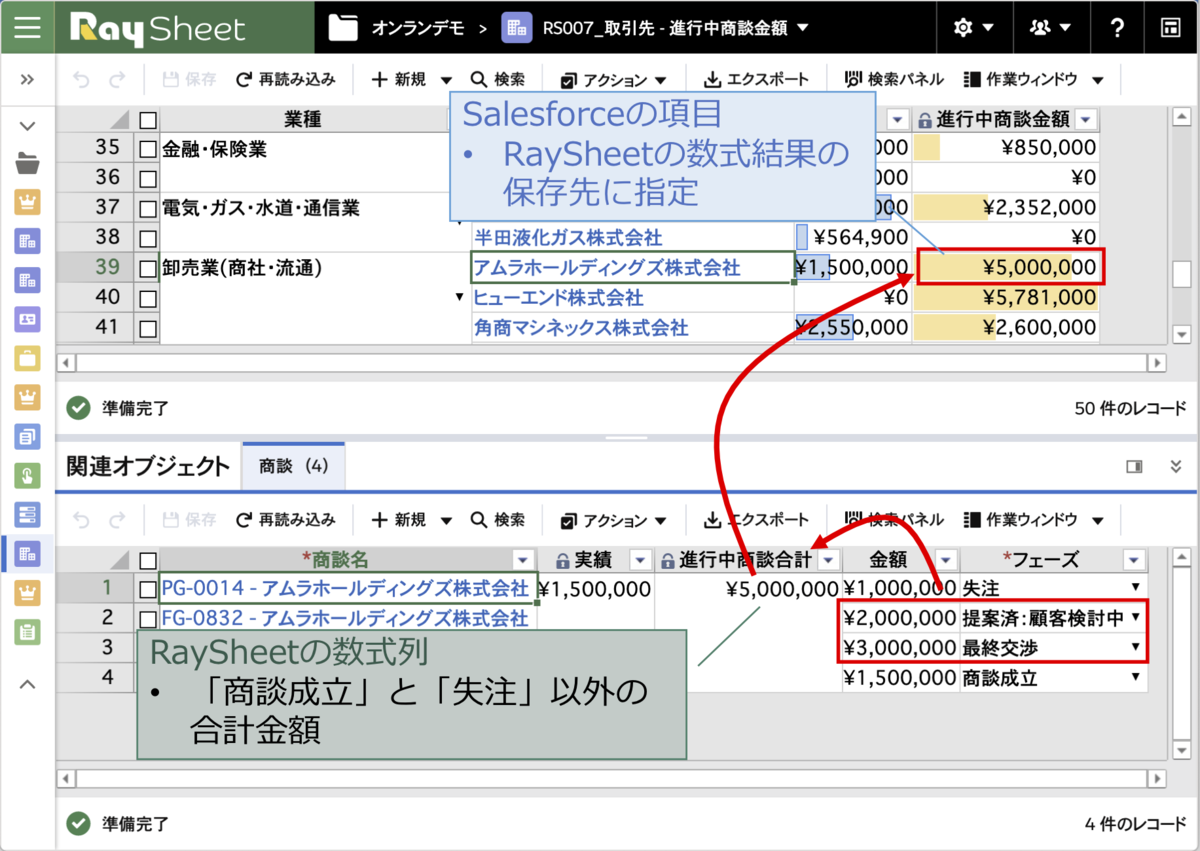Select the green hand pointer sidebar icon
Screen dimensions: 1200x851
(x=27, y=475)
